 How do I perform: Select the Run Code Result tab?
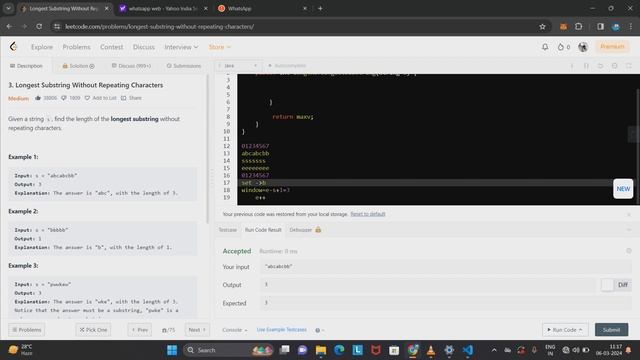coord(263,230)
